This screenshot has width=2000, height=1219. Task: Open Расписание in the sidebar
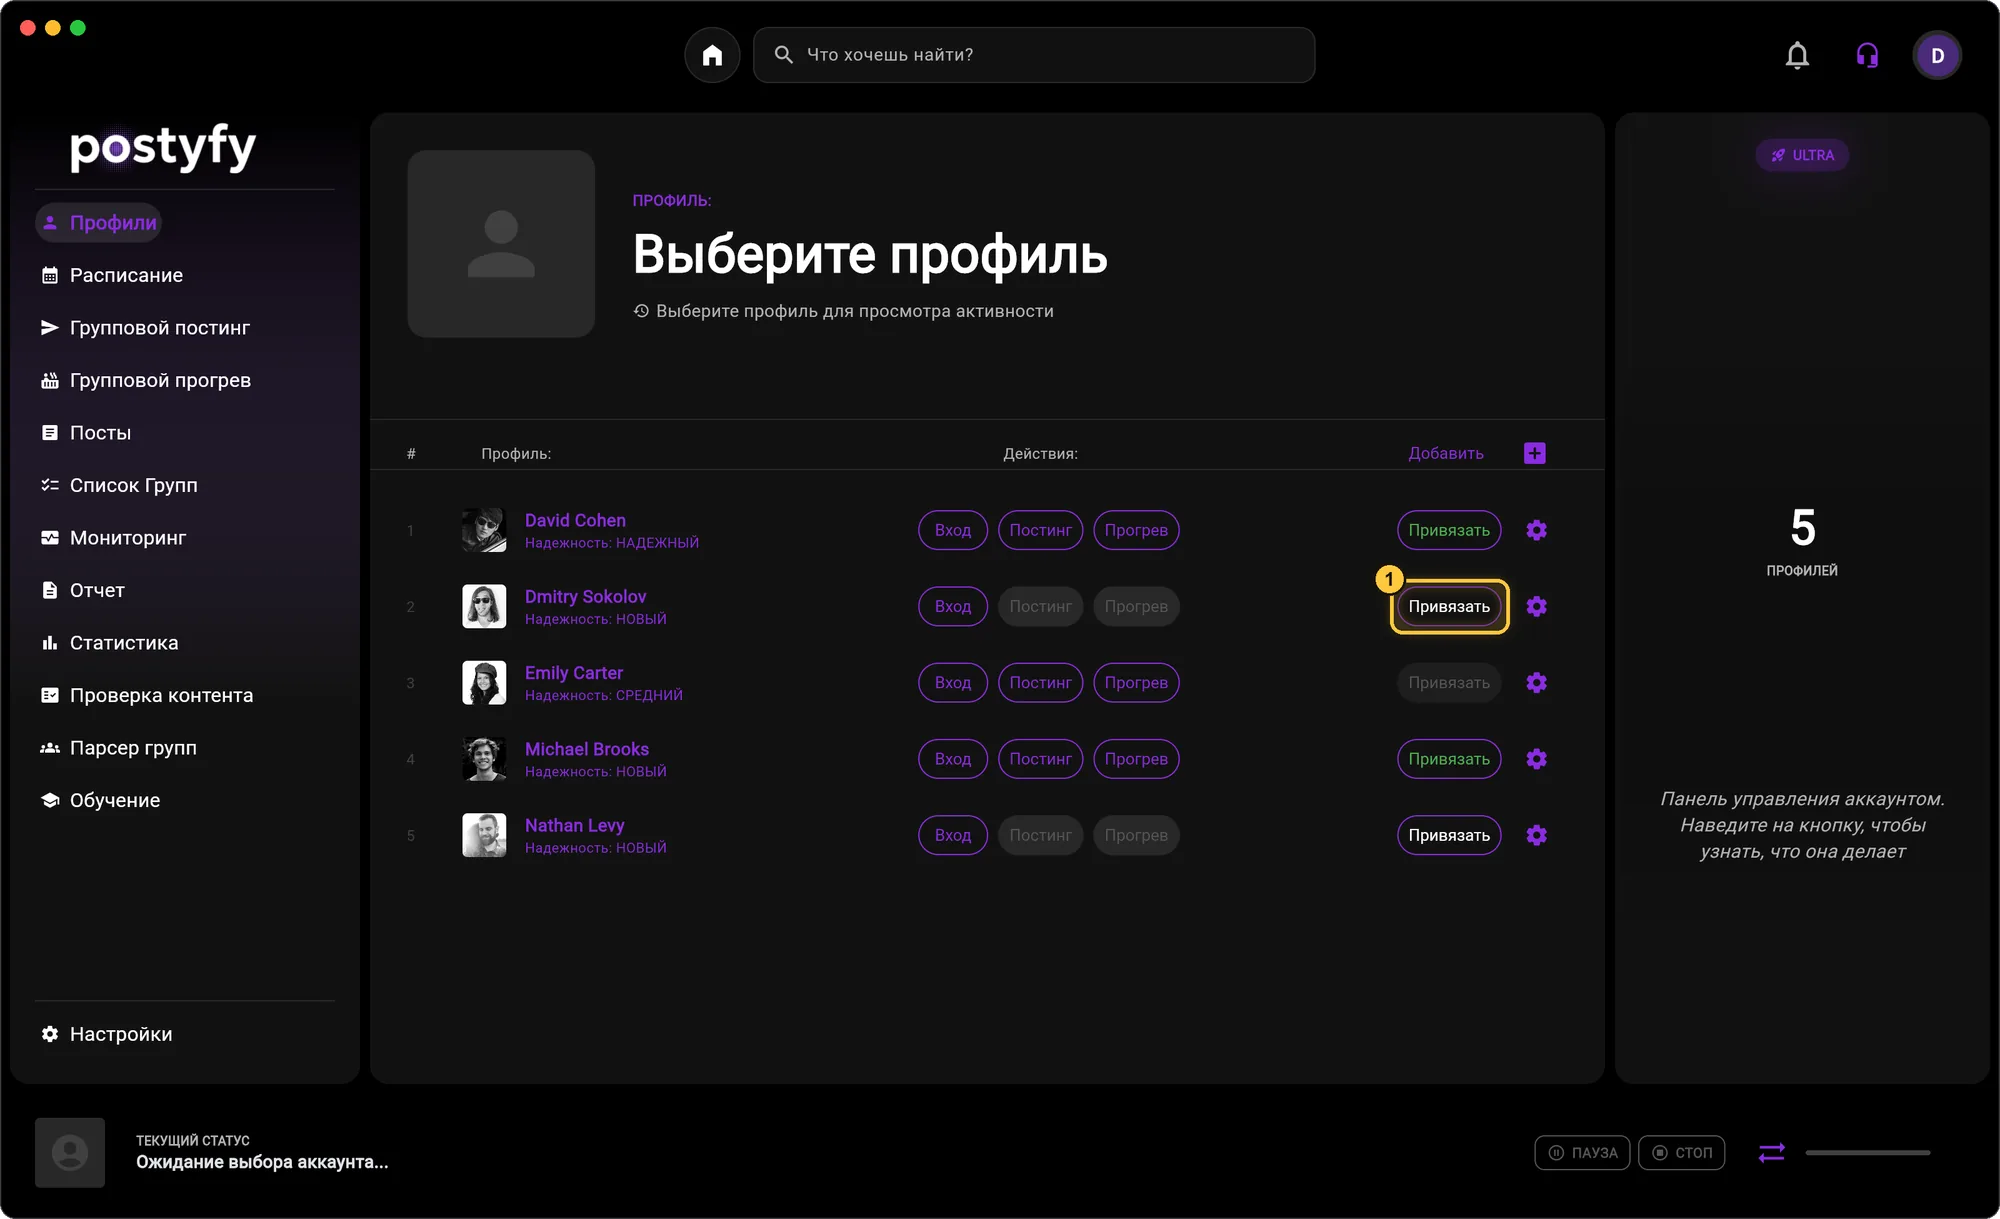[x=112, y=275]
